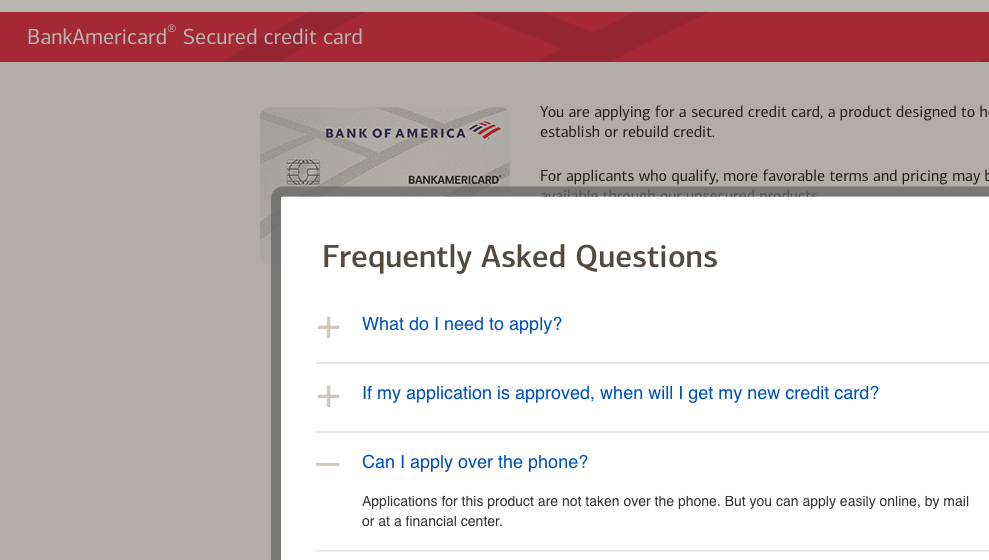The width and height of the screenshot is (989, 560).
Task: Click the "BANKAMERICARD" label on the card
Action: coord(454,180)
